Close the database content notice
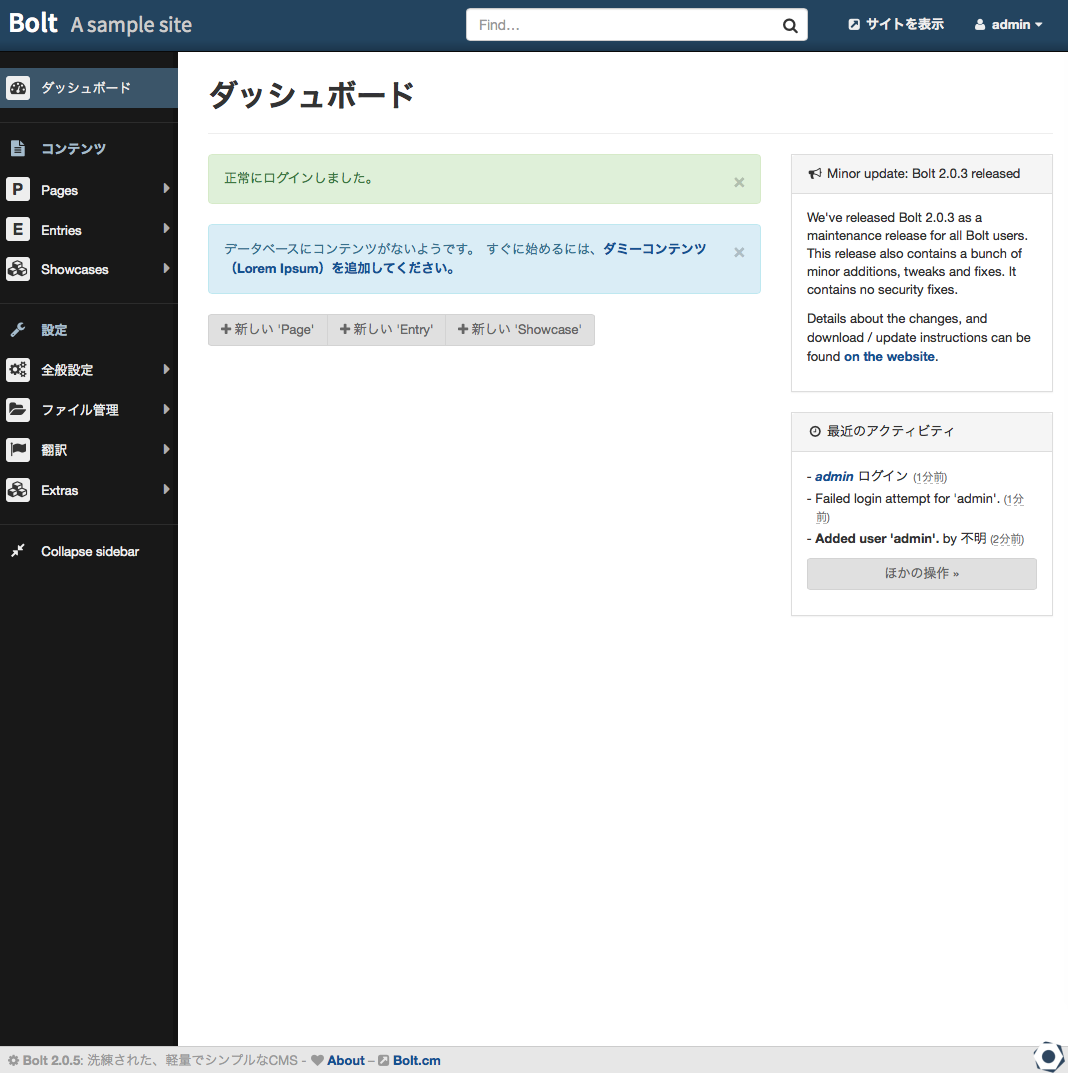This screenshot has width=1068, height=1073. pyautogui.click(x=739, y=252)
